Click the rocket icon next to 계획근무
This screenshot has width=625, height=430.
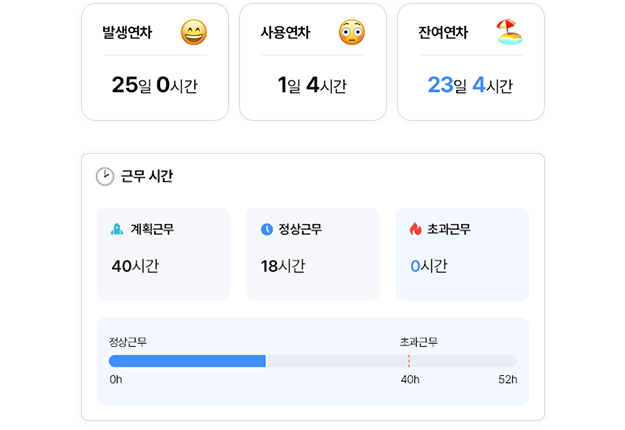(x=117, y=229)
